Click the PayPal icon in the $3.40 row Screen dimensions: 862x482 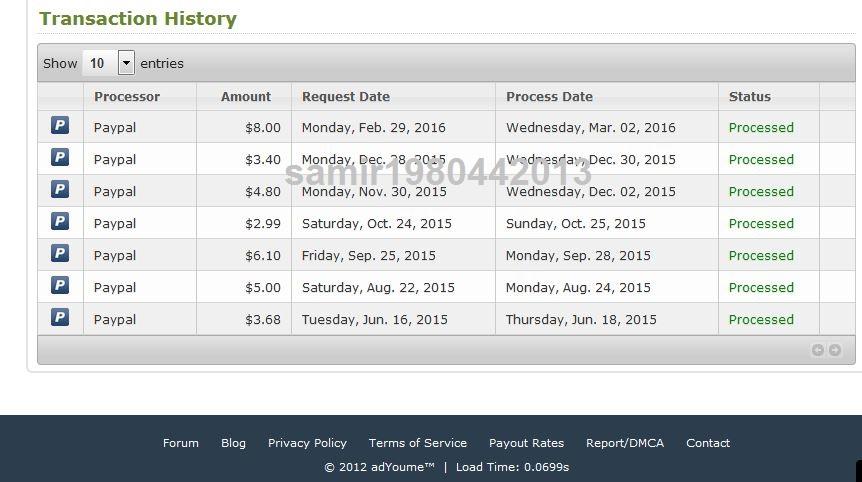click(60, 157)
